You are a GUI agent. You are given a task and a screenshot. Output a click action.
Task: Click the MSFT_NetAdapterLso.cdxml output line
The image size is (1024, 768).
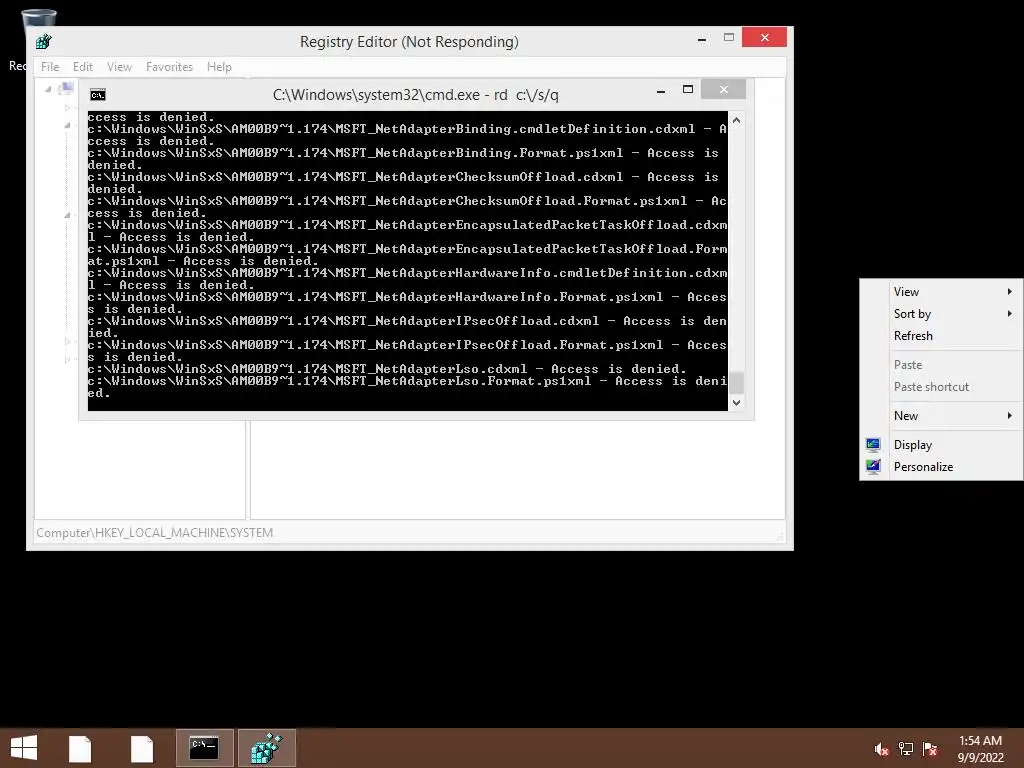(x=387, y=369)
